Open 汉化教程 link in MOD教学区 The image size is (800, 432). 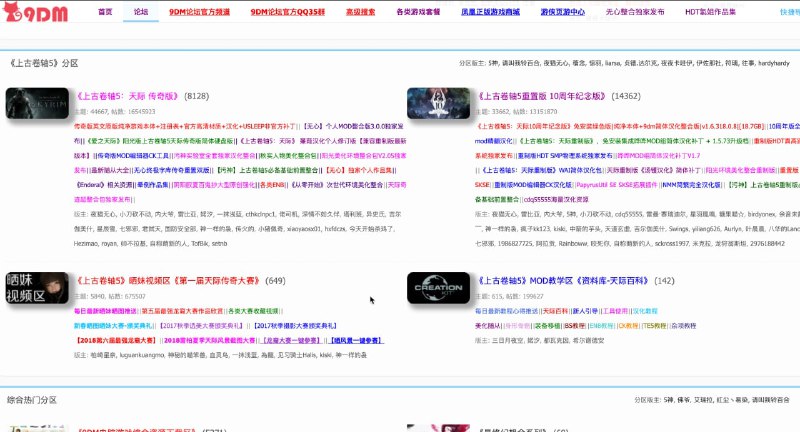click(x=645, y=311)
